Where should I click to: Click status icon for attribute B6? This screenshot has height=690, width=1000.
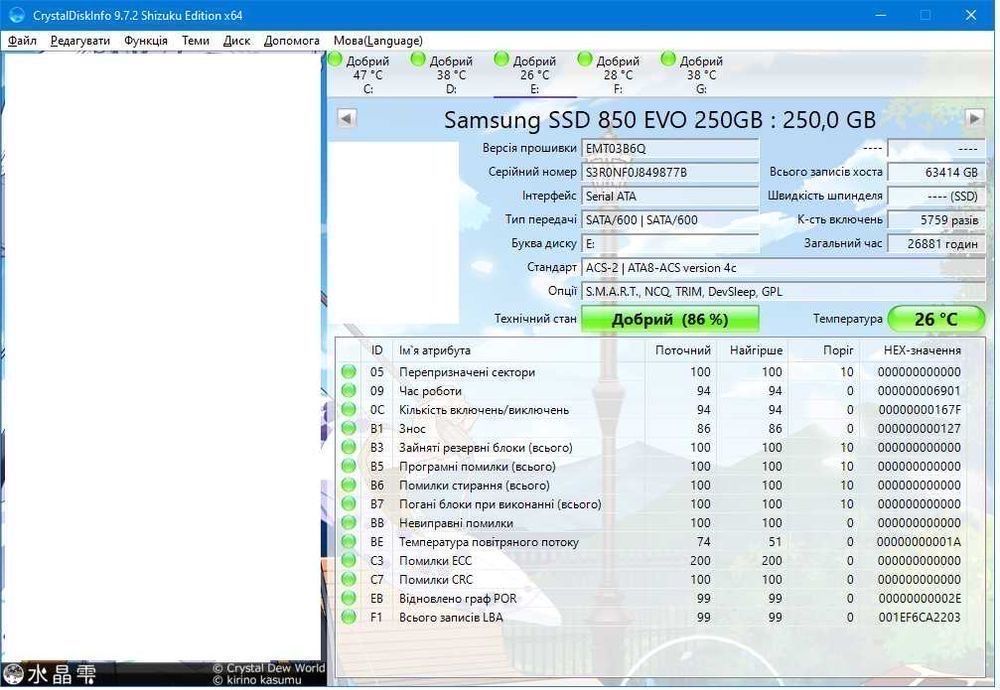point(348,485)
